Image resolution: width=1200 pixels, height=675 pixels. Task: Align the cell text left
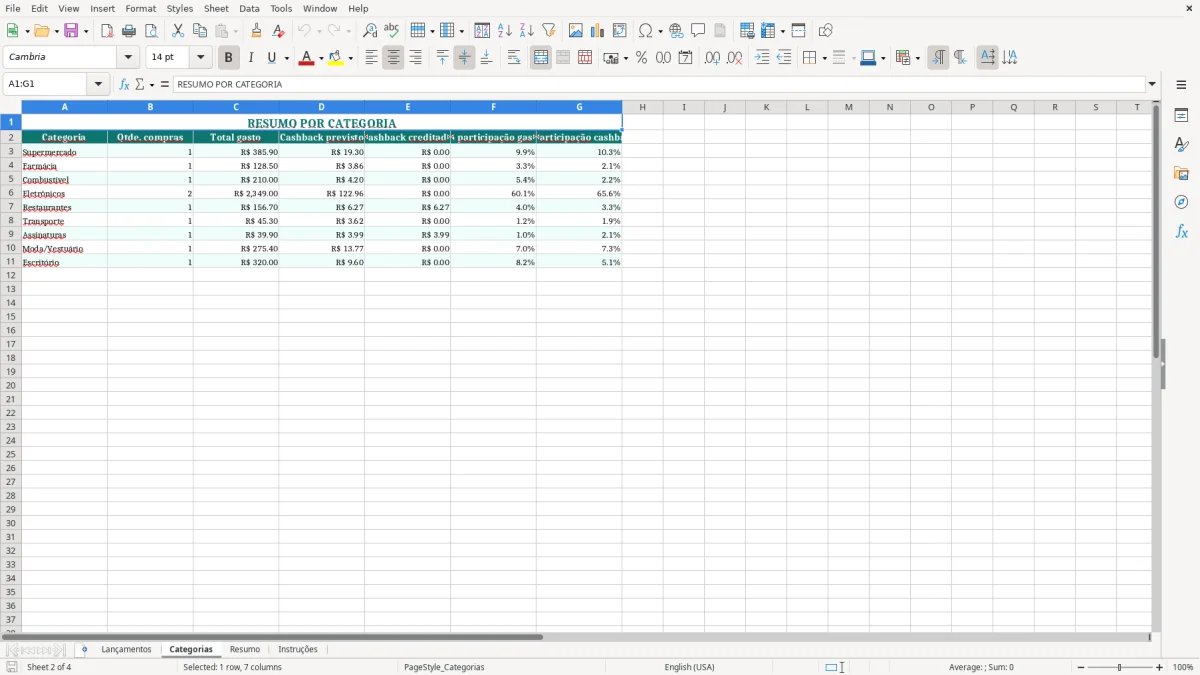click(371, 58)
